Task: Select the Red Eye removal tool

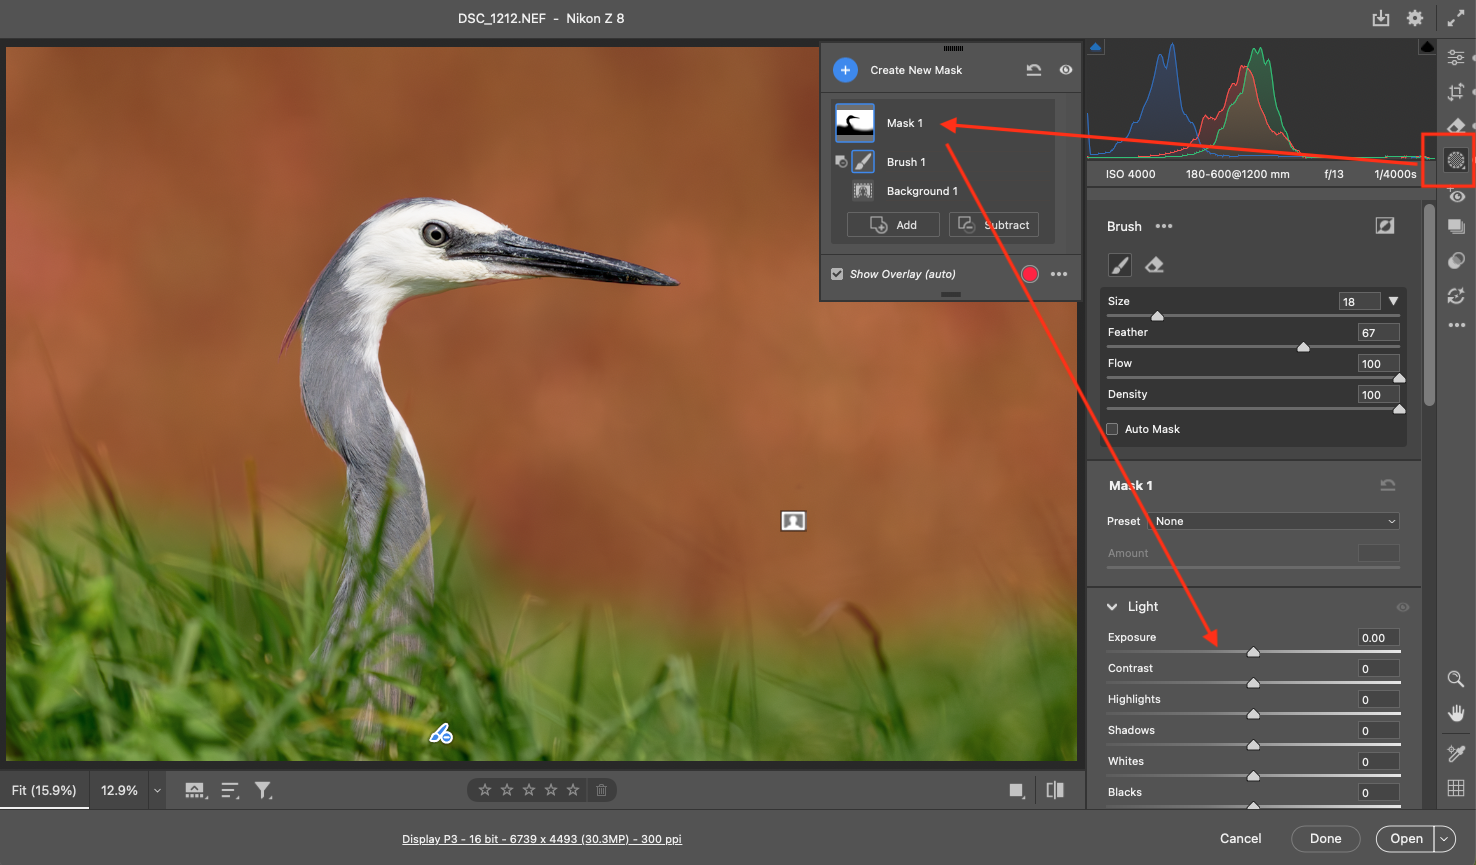Action: click(1456, 196)
